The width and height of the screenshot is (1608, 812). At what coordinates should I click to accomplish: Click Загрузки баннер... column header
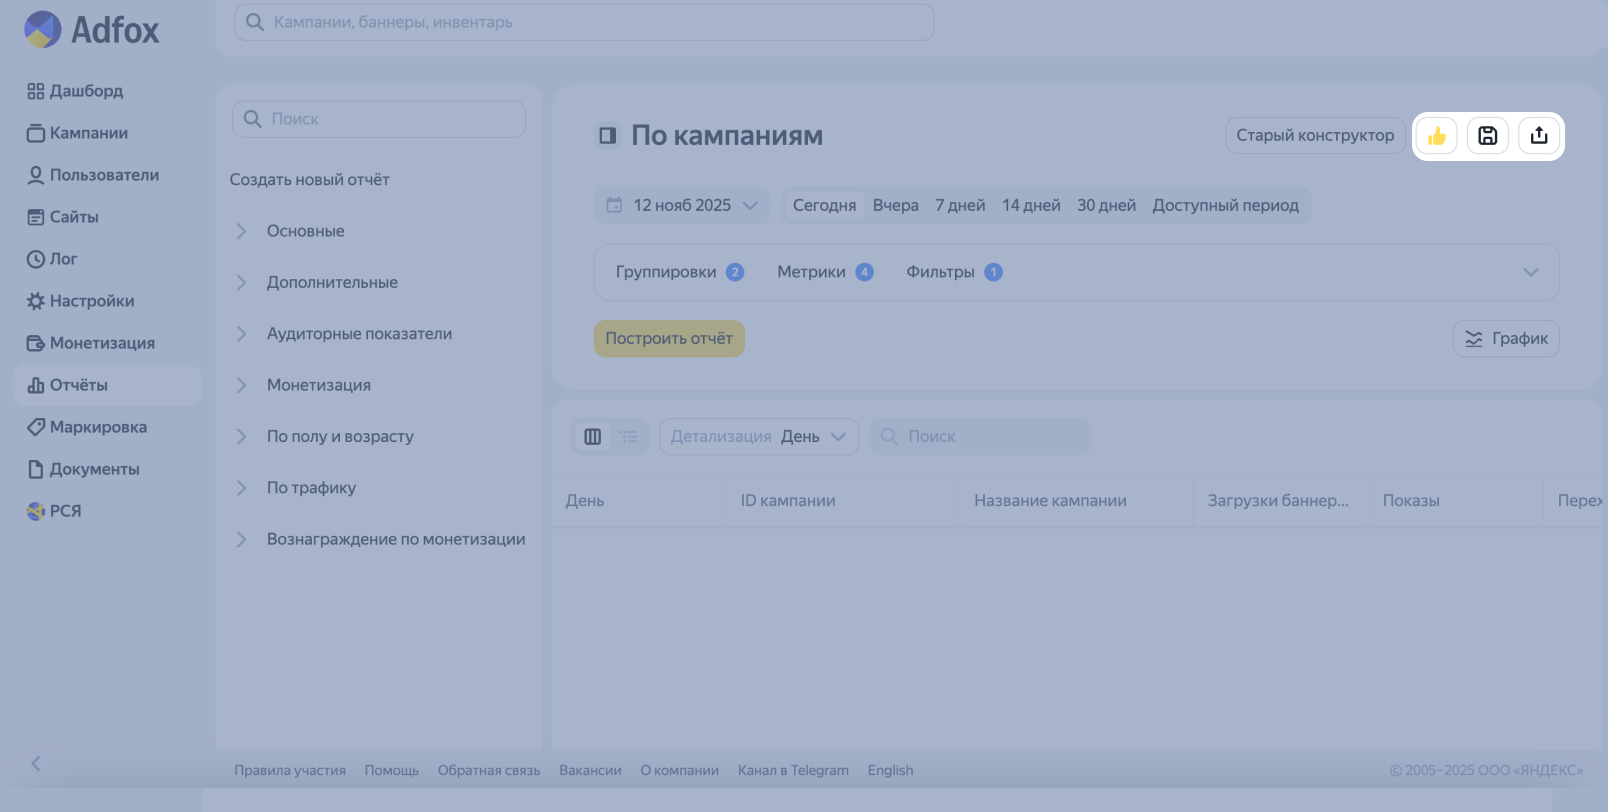(1281, 501)
